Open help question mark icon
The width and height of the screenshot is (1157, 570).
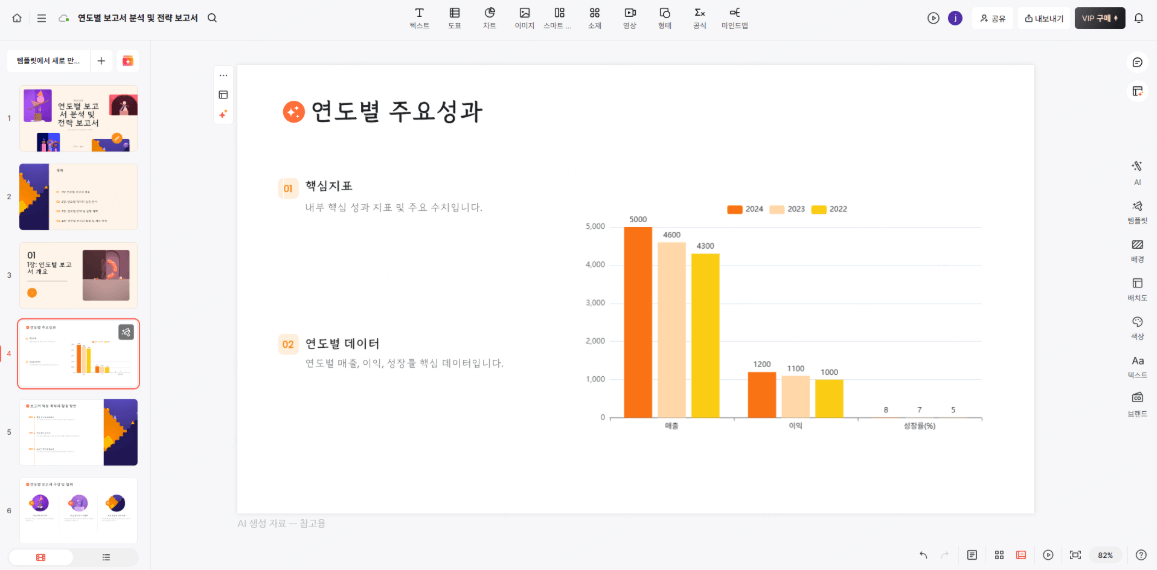click(1141, 555)
